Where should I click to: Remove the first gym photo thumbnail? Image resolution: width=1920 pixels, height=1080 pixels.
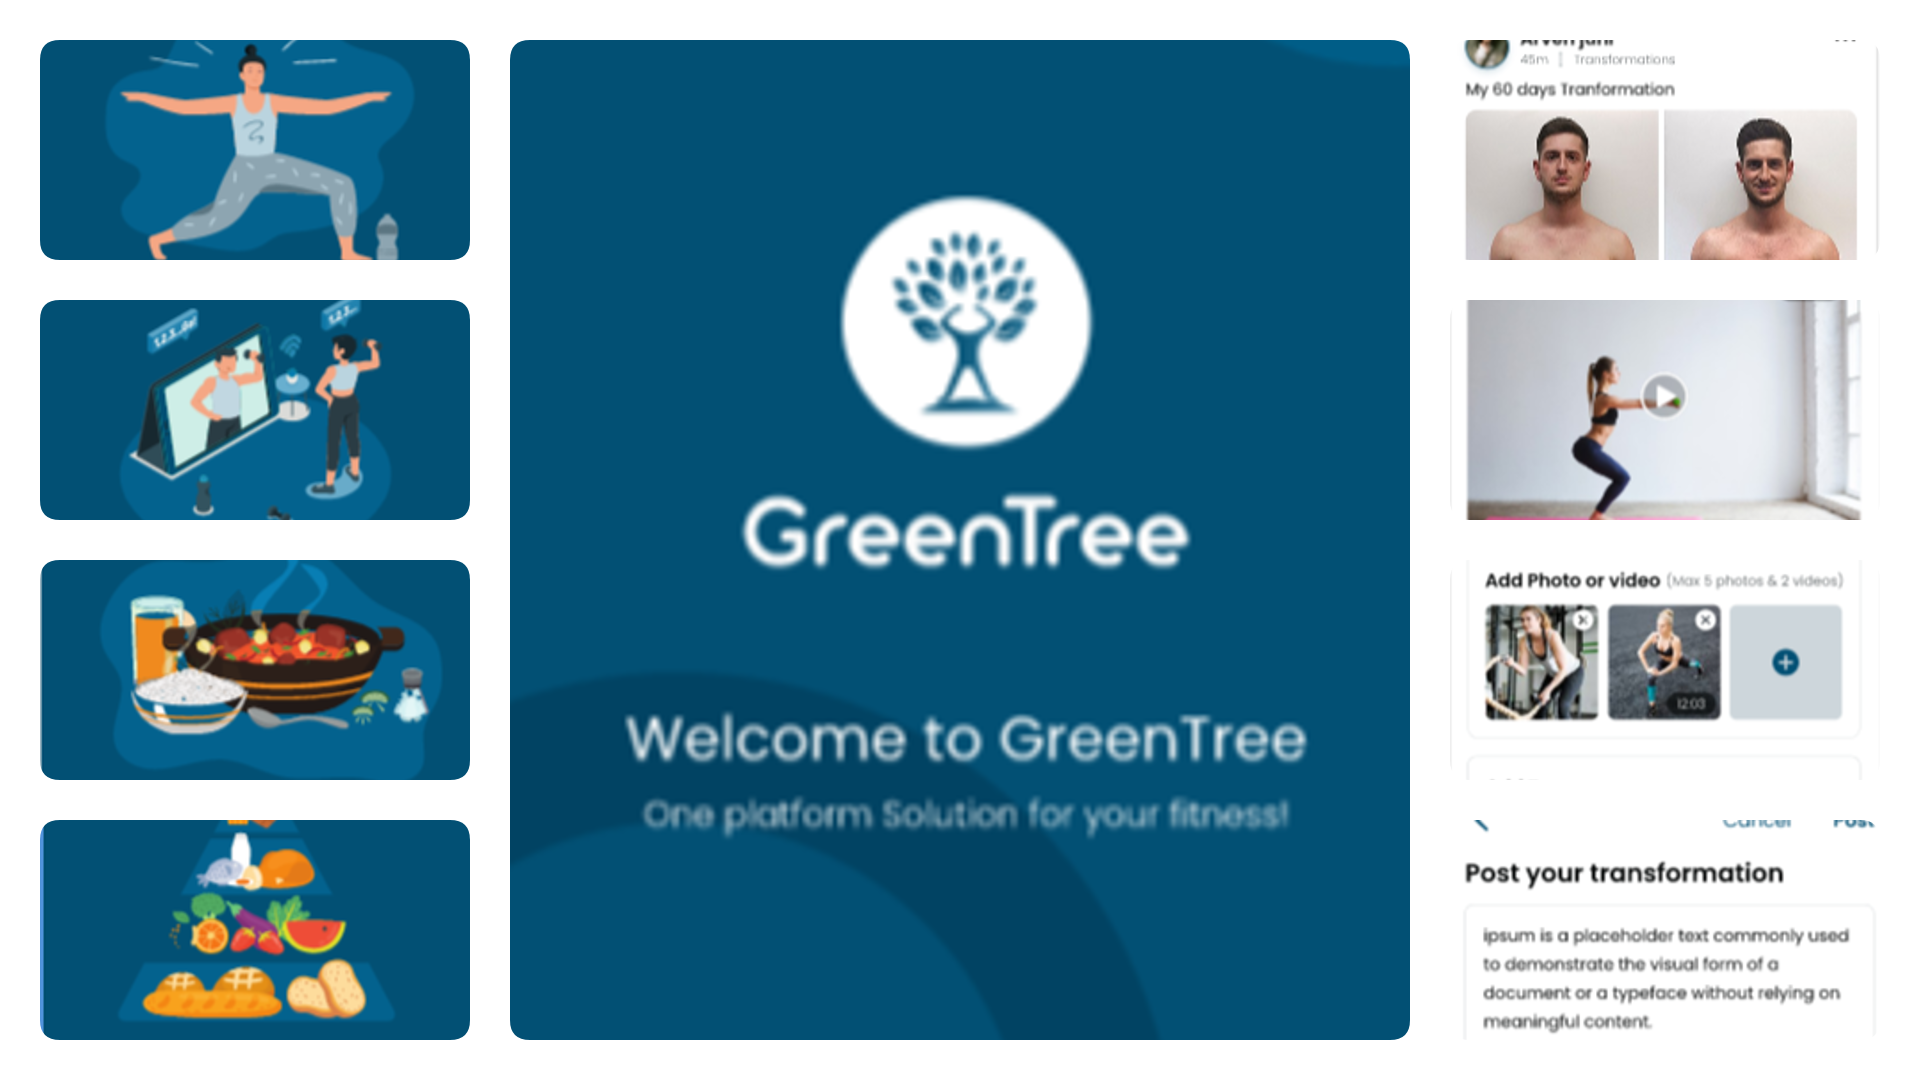[1582, 620]
